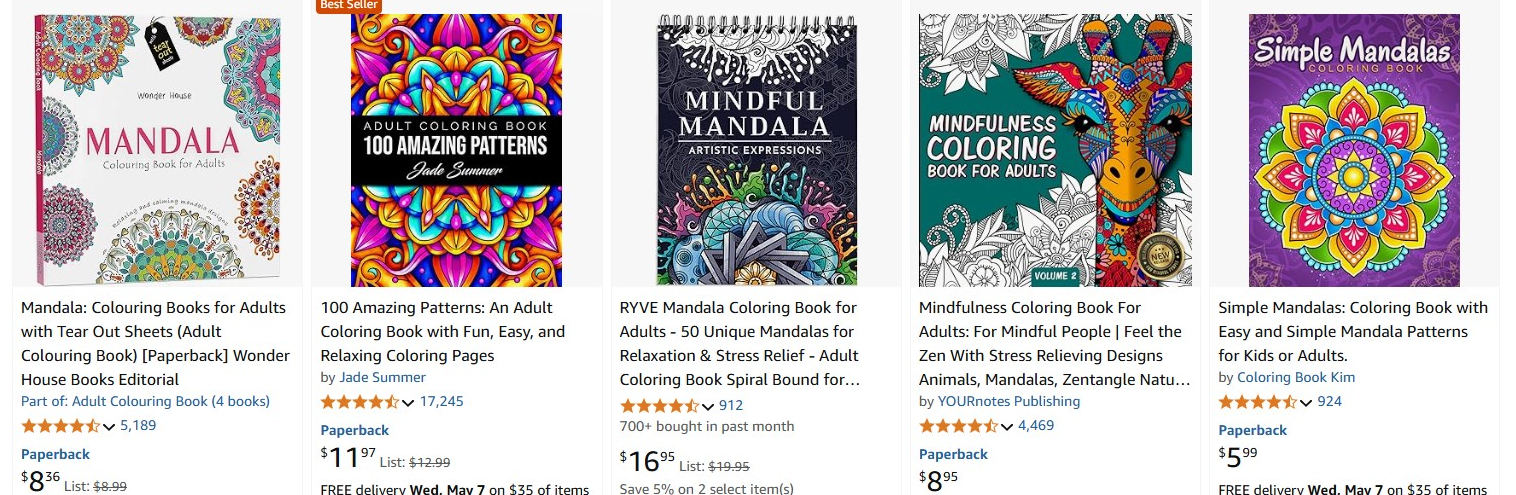
Task: Expand rating dropdown for 100 Amazing Patterns
Action: click(x=408, y=403)
